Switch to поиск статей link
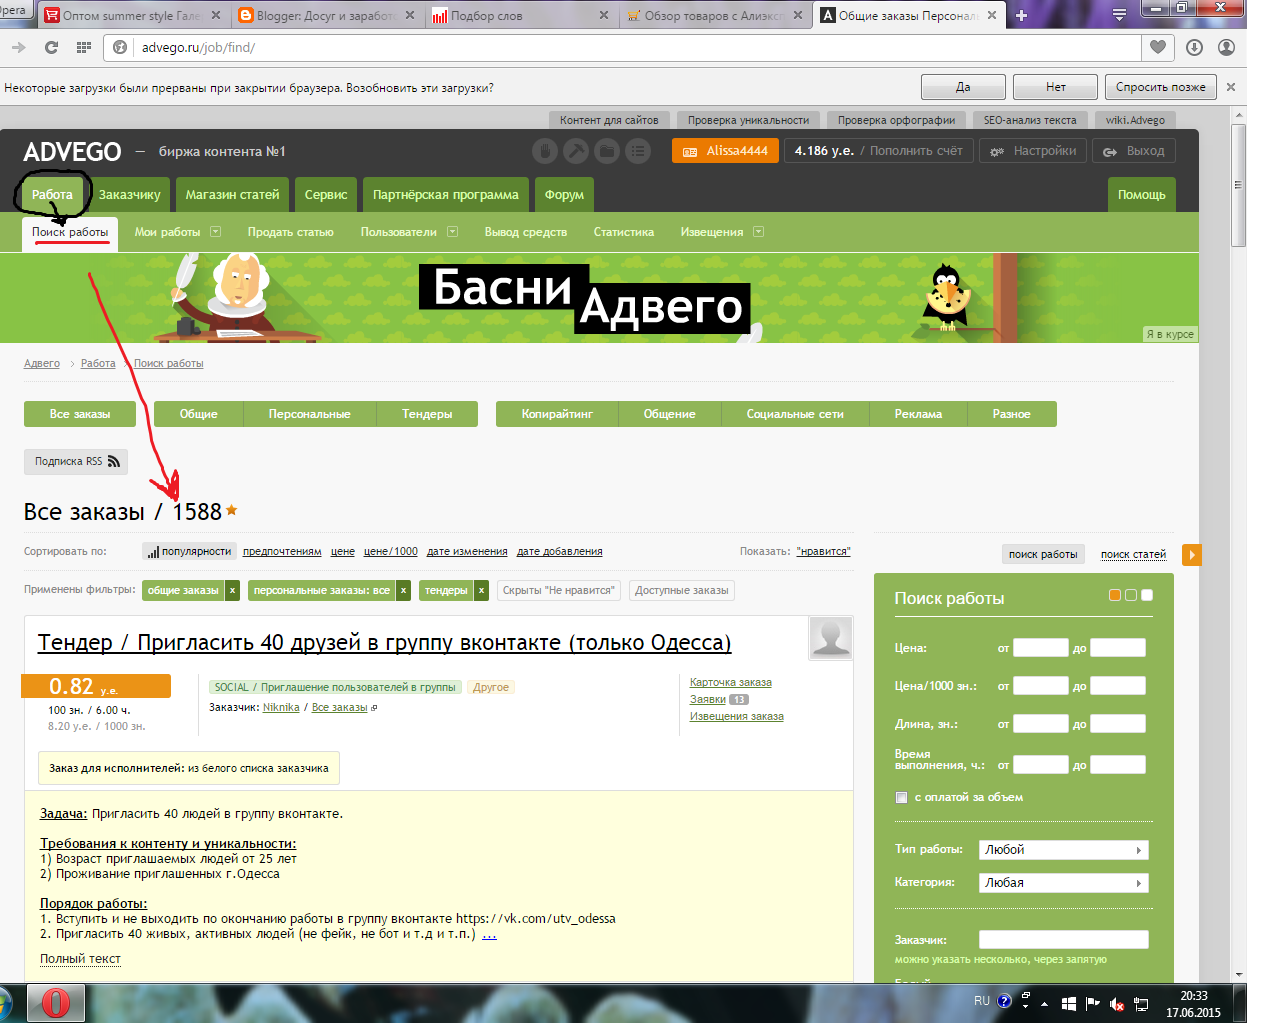 coord(1133,554)
